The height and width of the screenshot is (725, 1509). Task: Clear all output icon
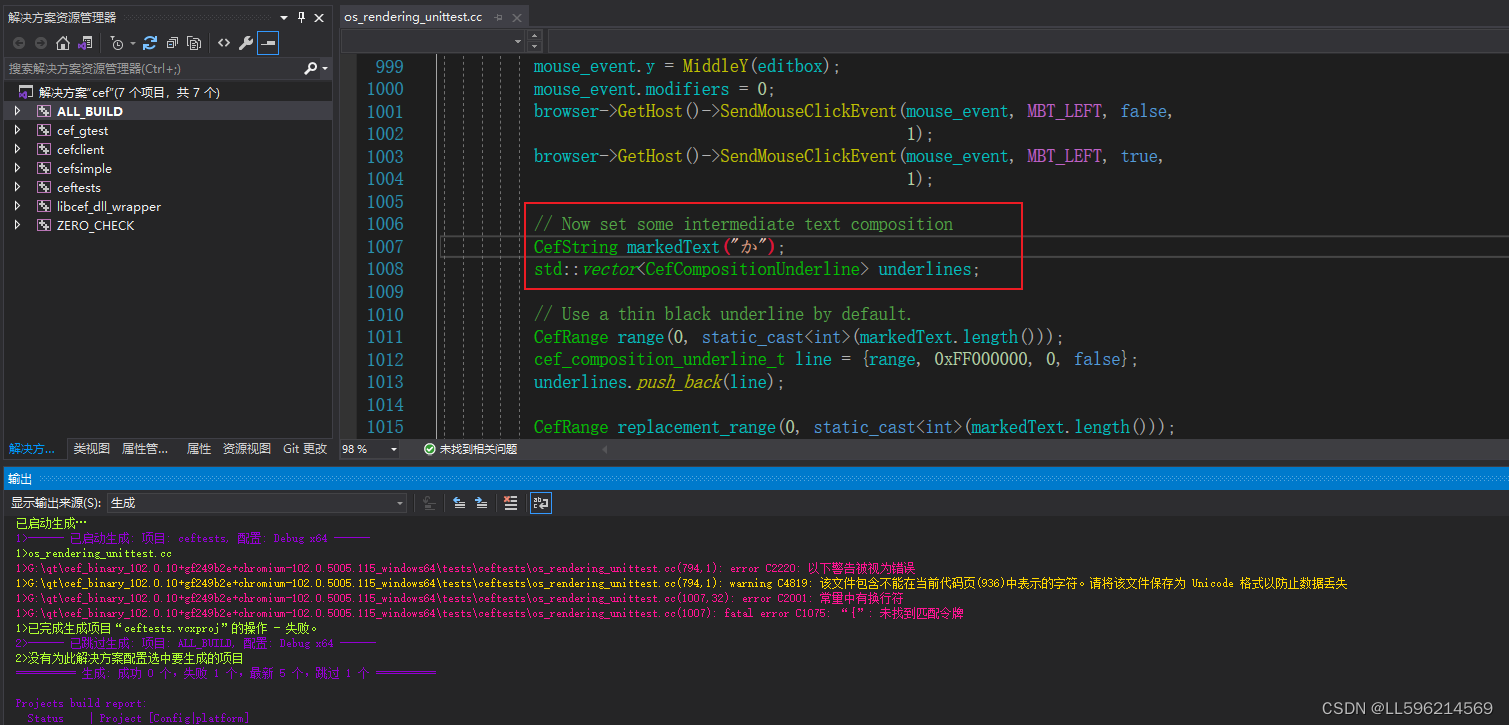coord(511,503)
